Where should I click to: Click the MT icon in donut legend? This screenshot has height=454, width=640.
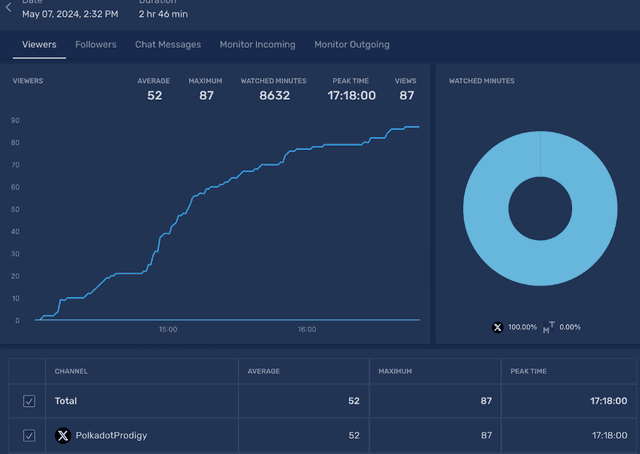pyautogui.click(x=549, y=327)
